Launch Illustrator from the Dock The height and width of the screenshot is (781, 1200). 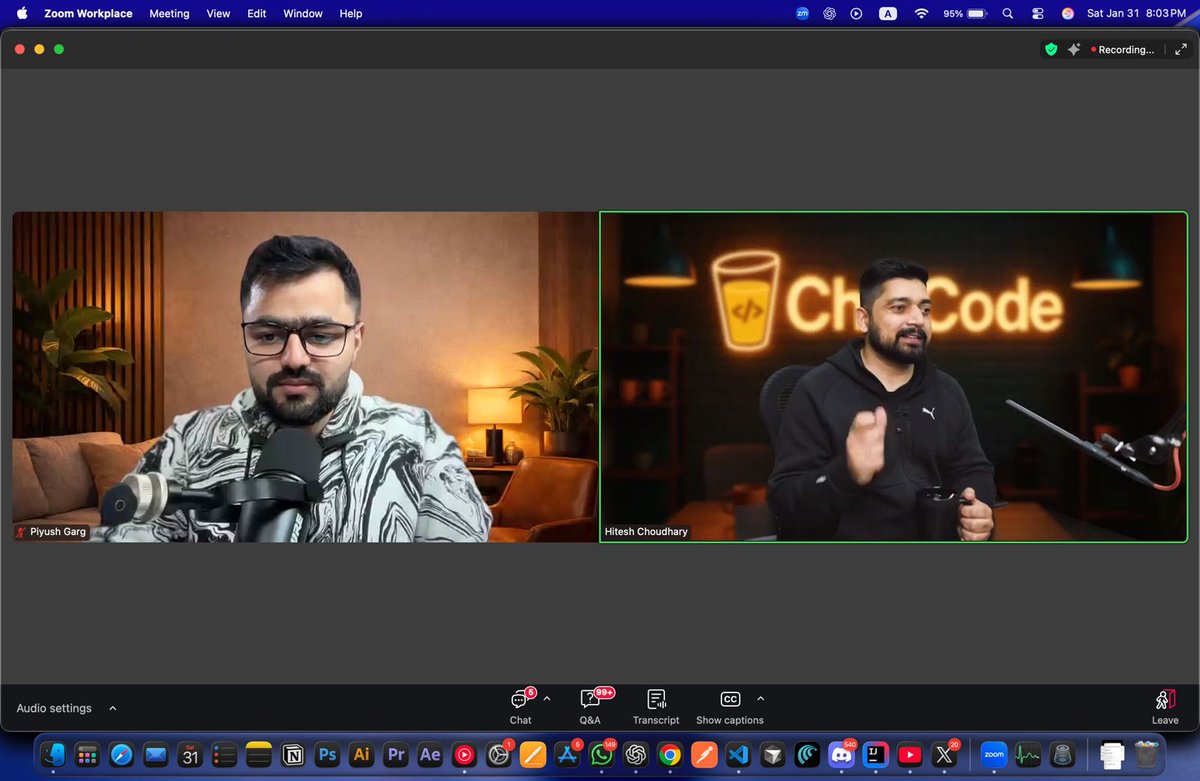pyautogui.click(x=361, y=754)
